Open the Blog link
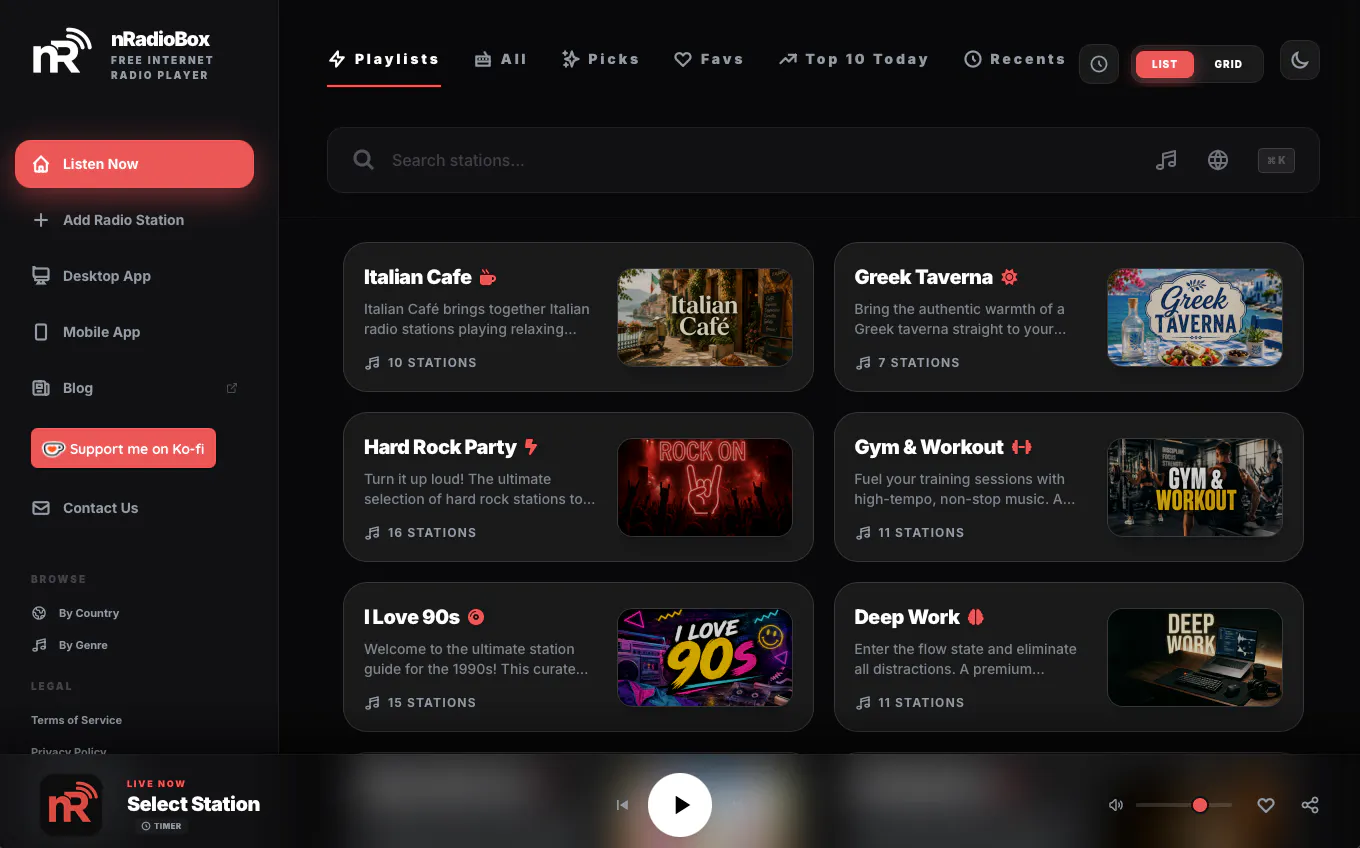The image size is (1360, 848). (x=134, y=388)
